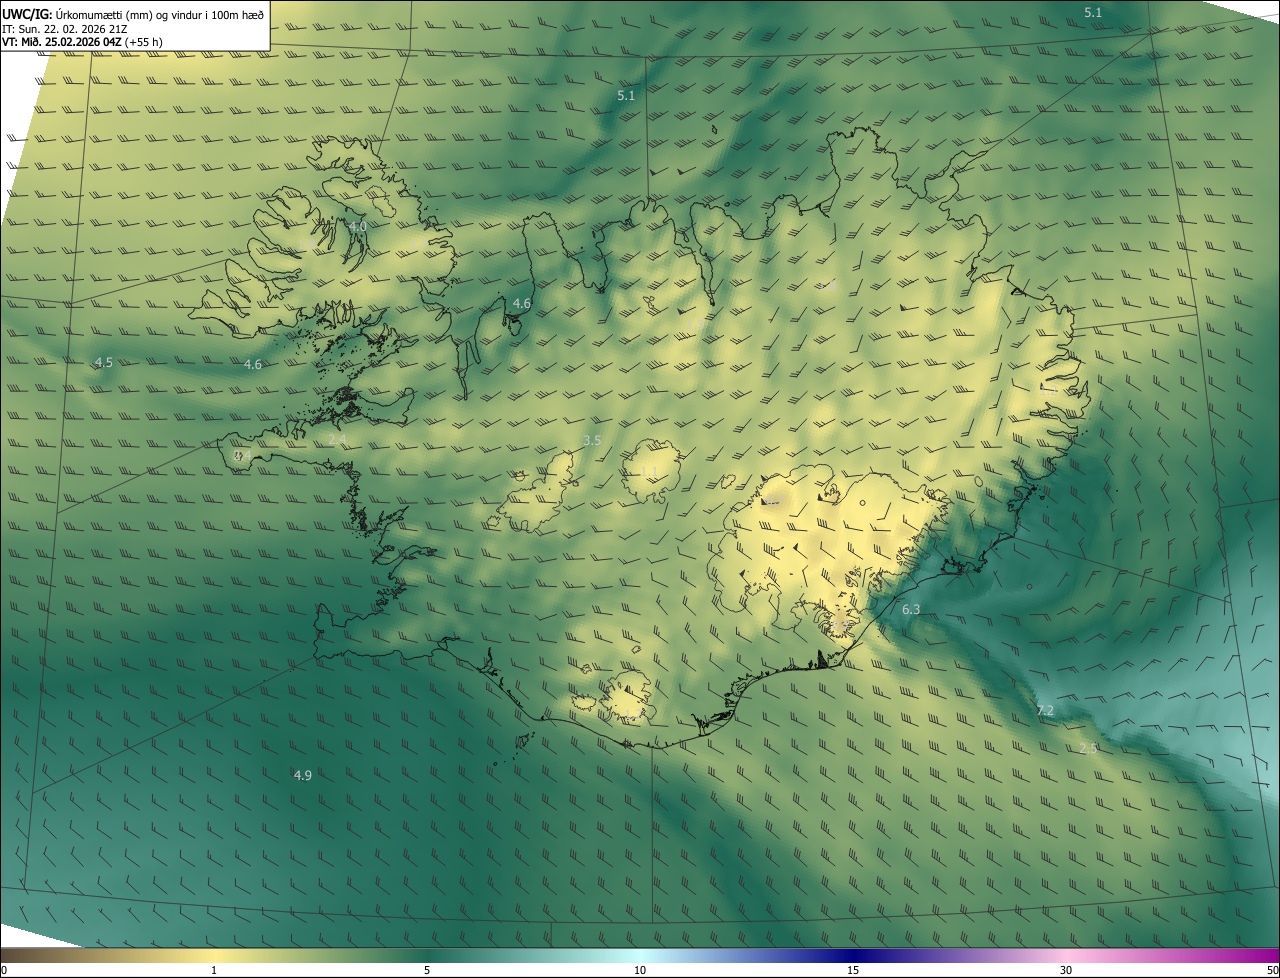Click the color scale tick labelled 50

(1272, 970)
